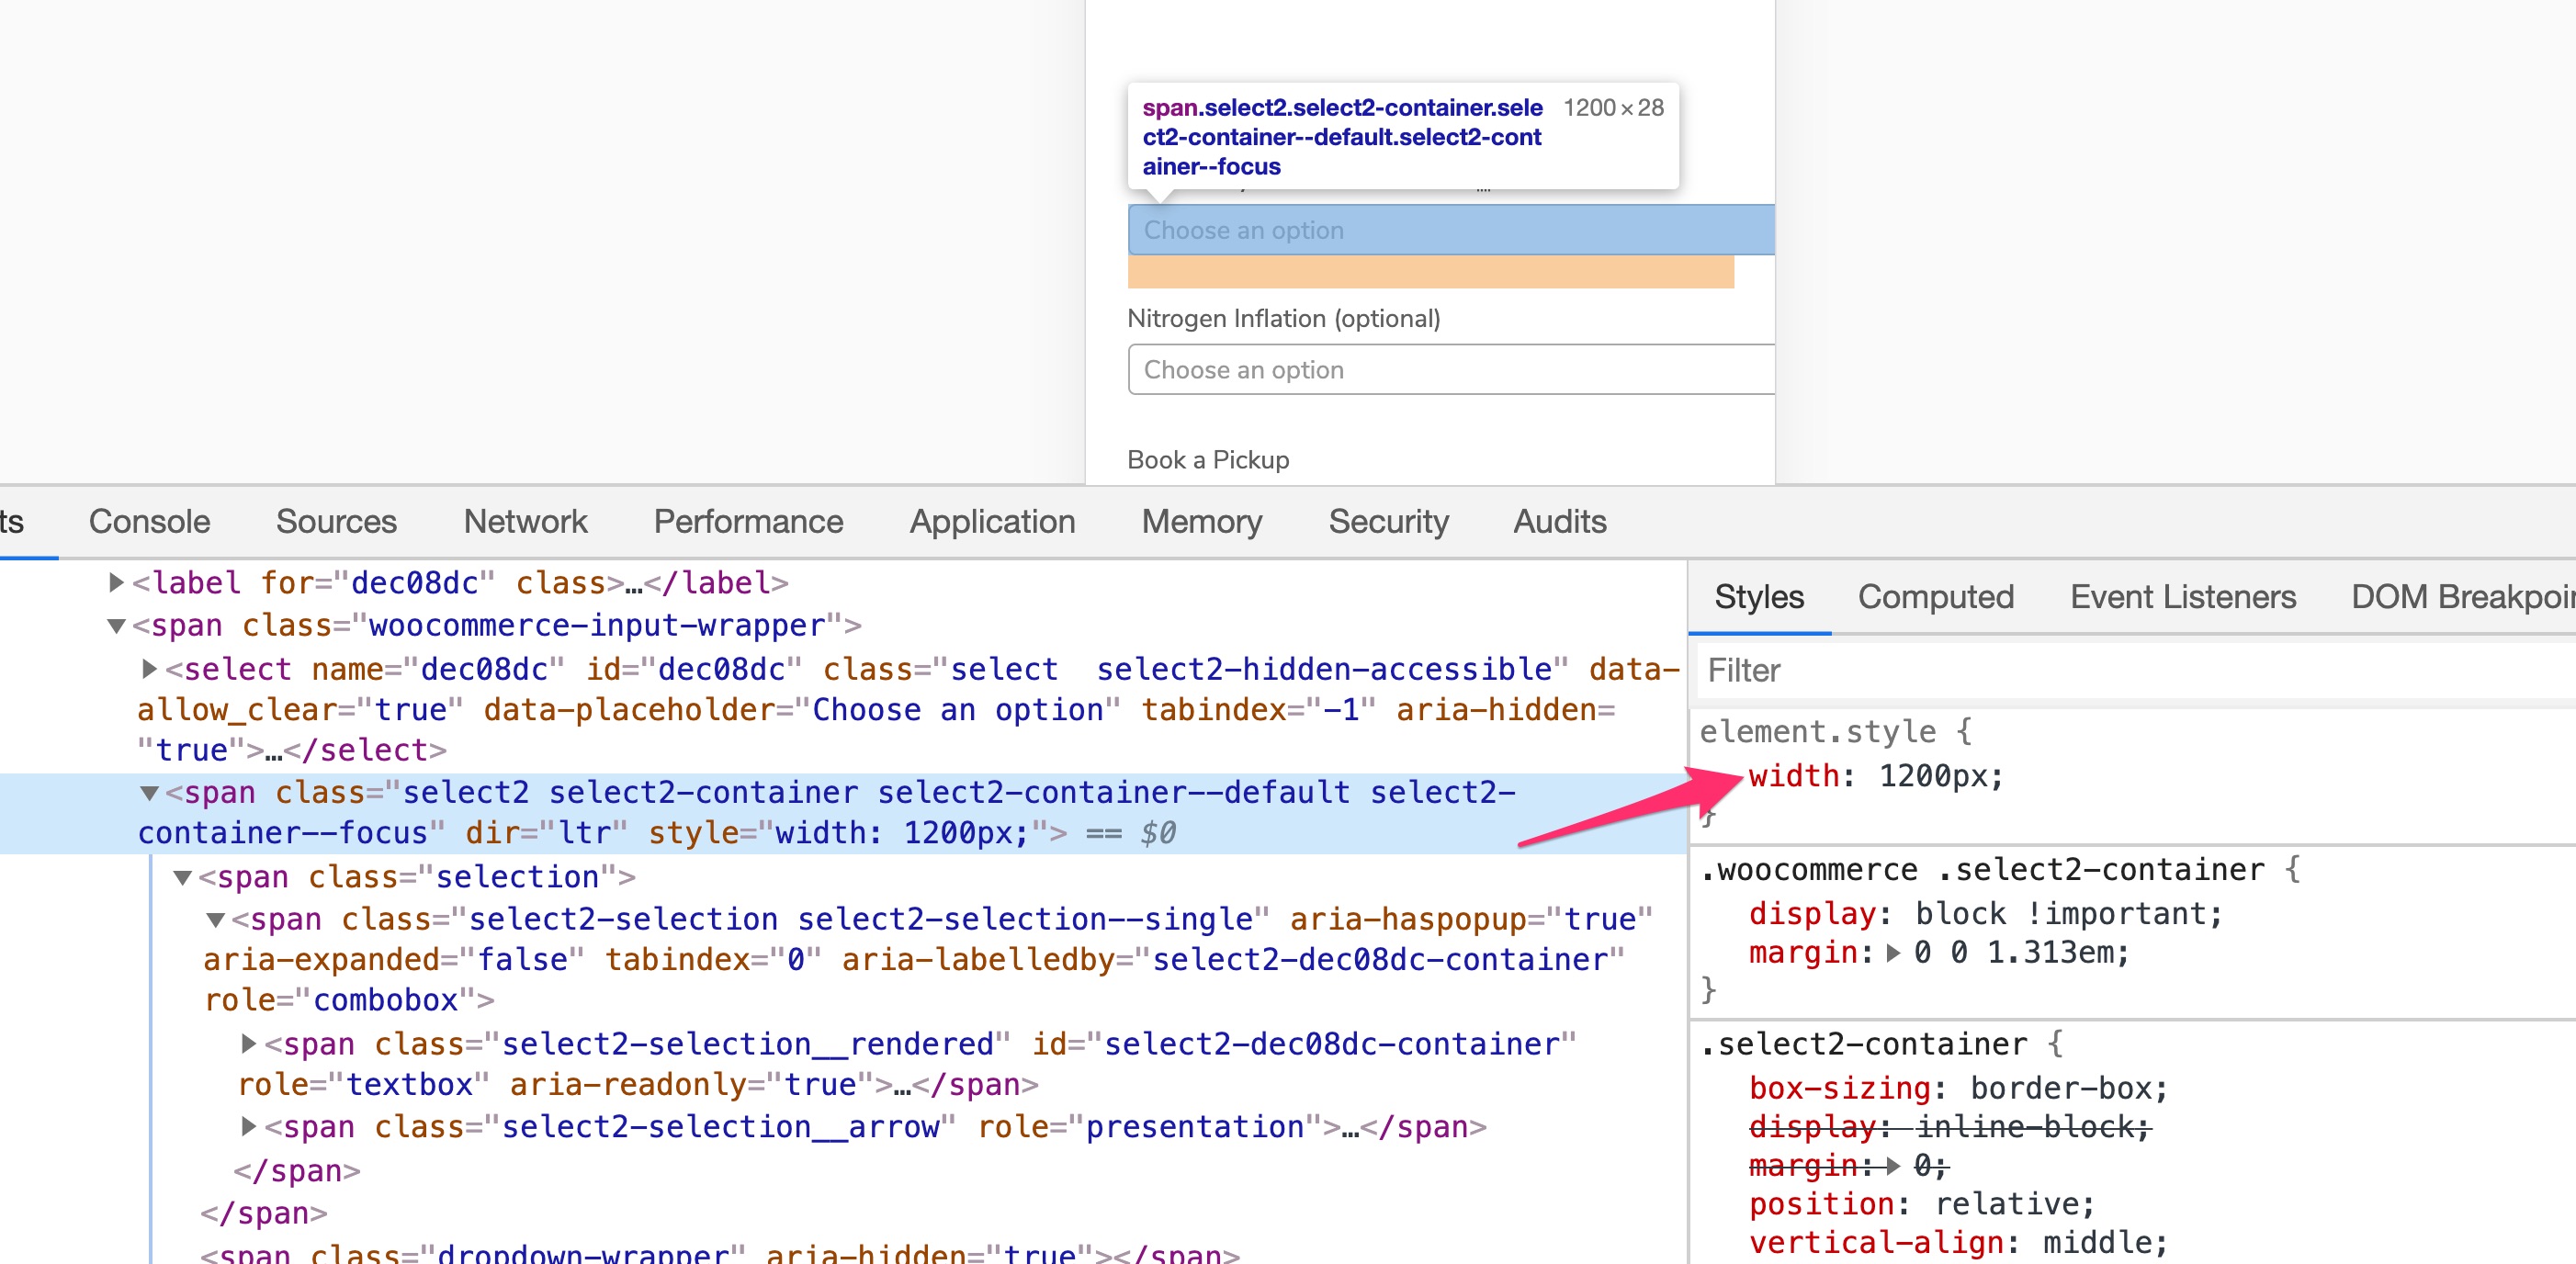Screen dimensions: 2576x1264
Task: Click the dir="ltr" attribute
Action: [x=546, y=832]
